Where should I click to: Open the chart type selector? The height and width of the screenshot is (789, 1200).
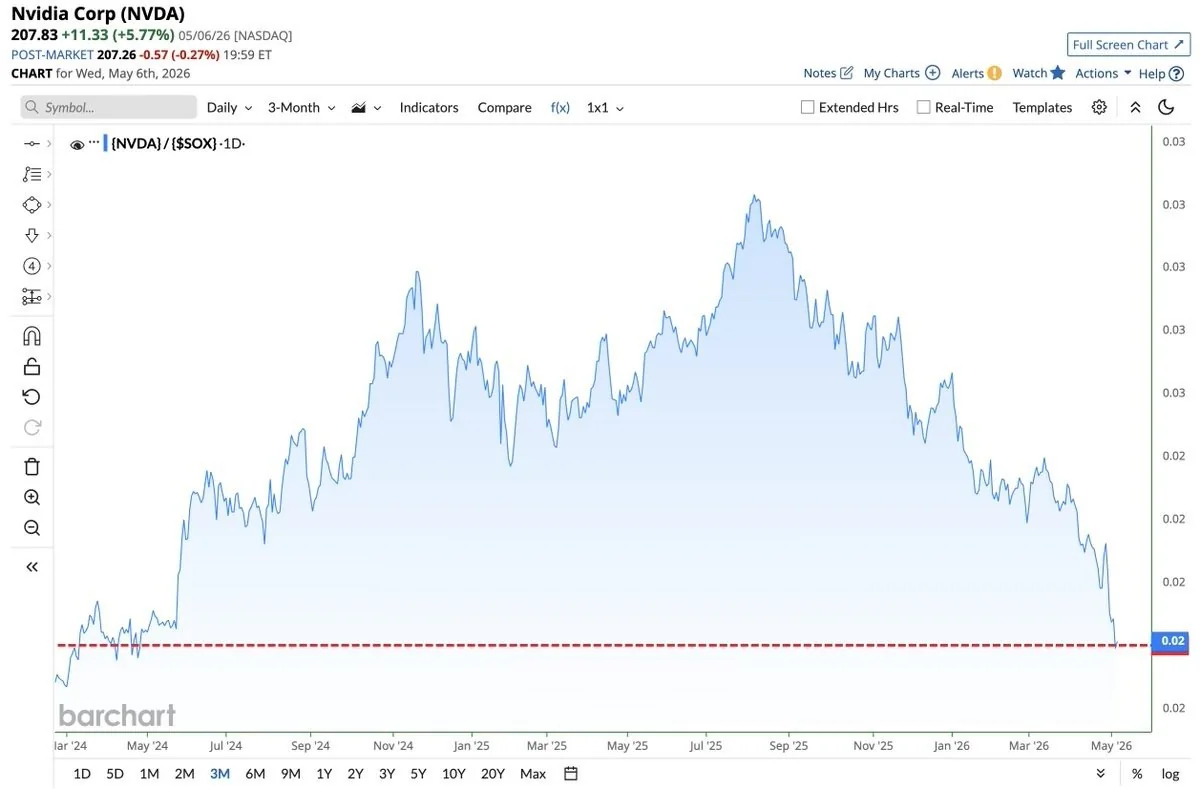tap(366, 107)
